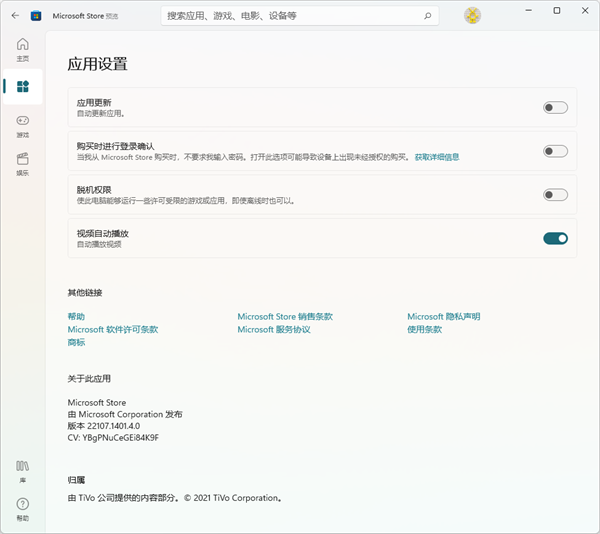Screen dimensions: 600x534
Task: Open Microsoft 服务协议 link
Action: click(x=274, y=329)
